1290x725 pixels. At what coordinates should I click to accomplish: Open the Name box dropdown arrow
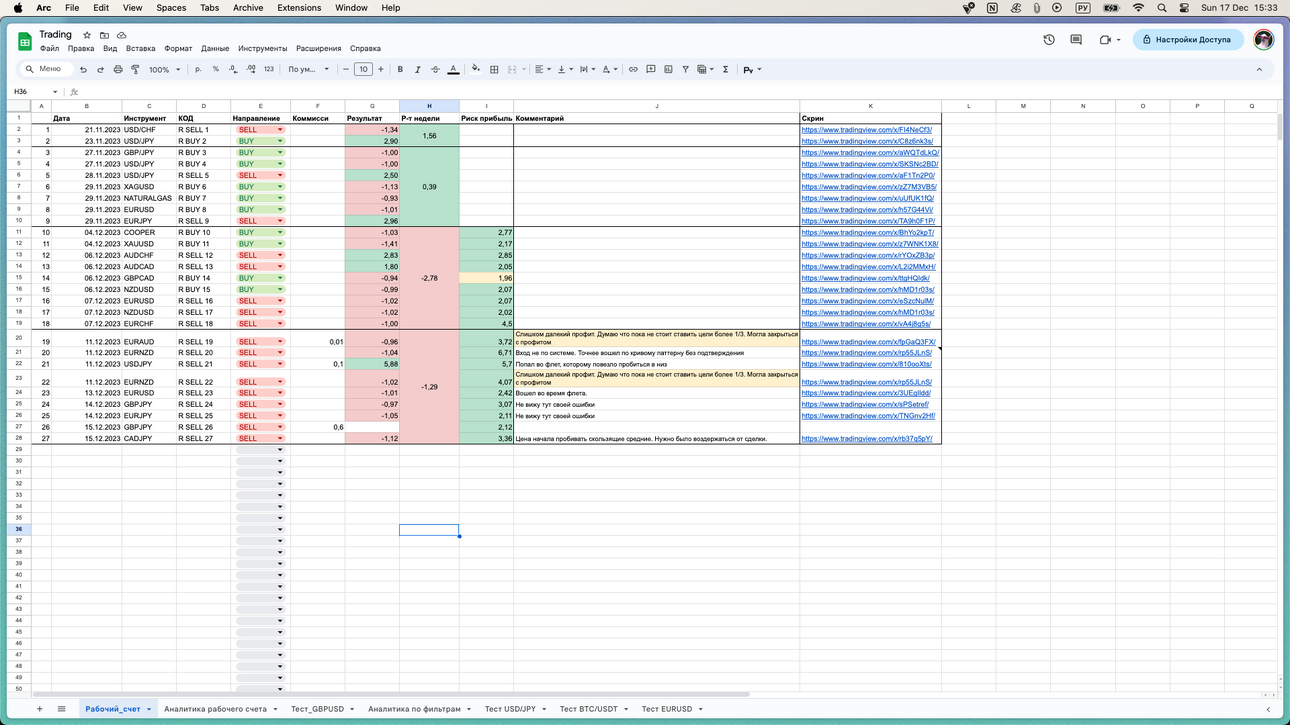pyautogui.click(x=55, y=92)
